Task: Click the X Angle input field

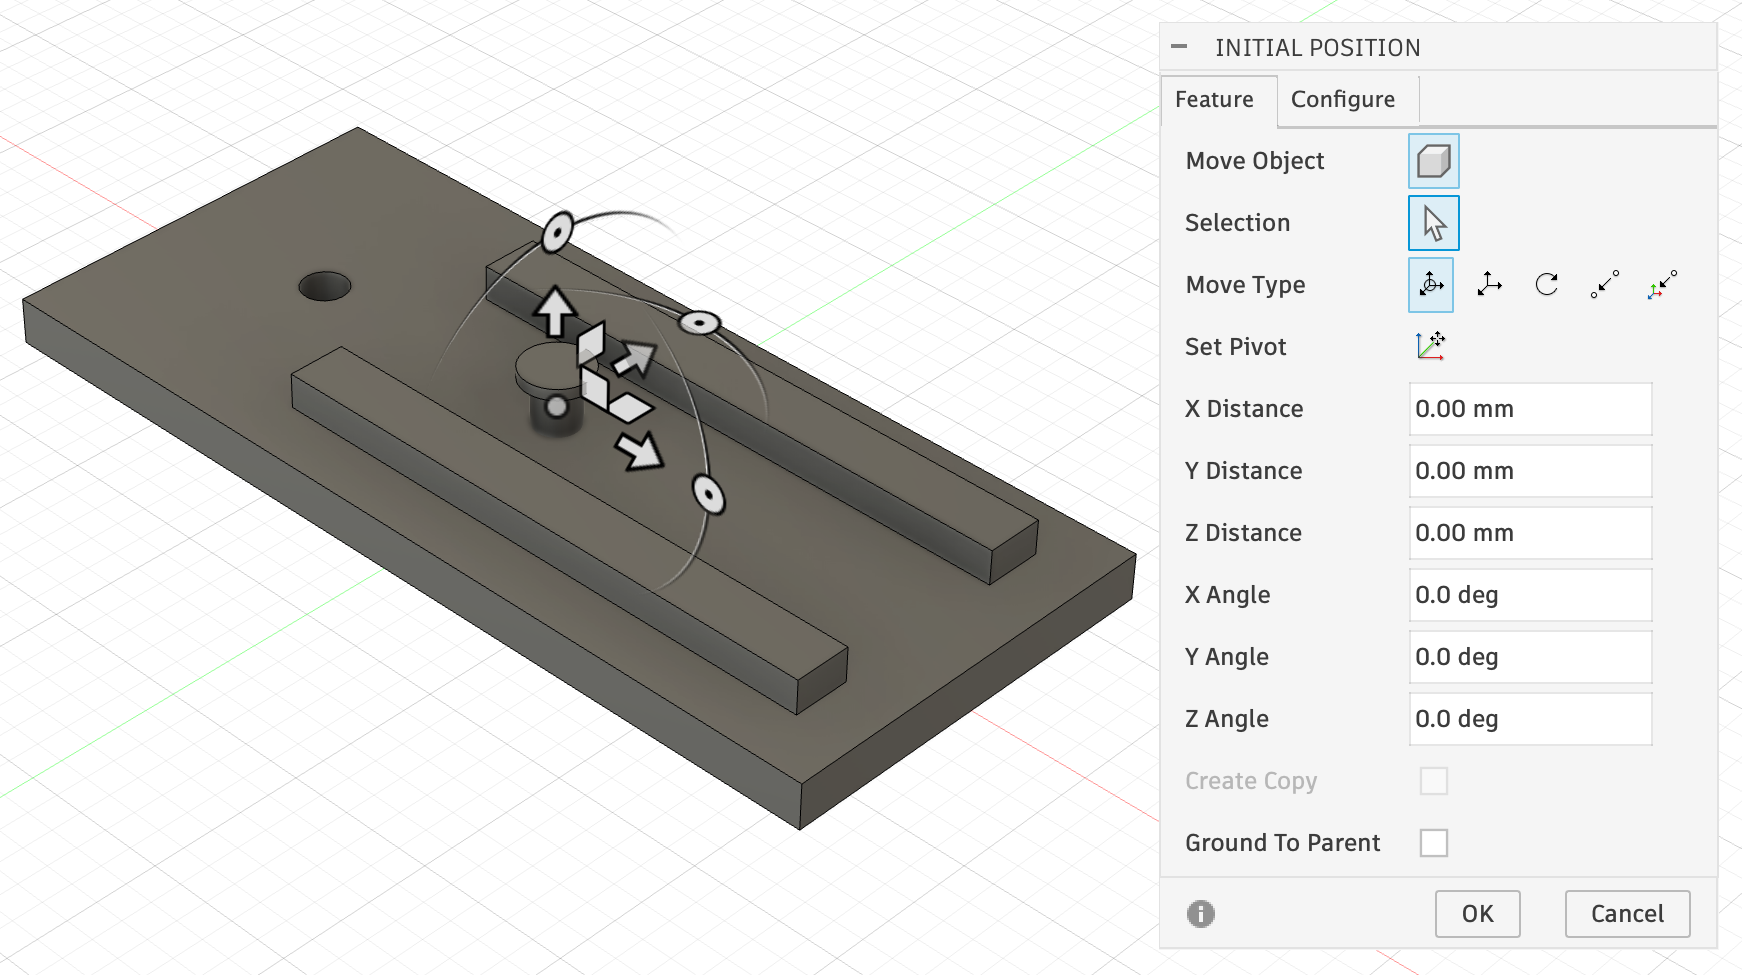Action: coord(1530,595)
